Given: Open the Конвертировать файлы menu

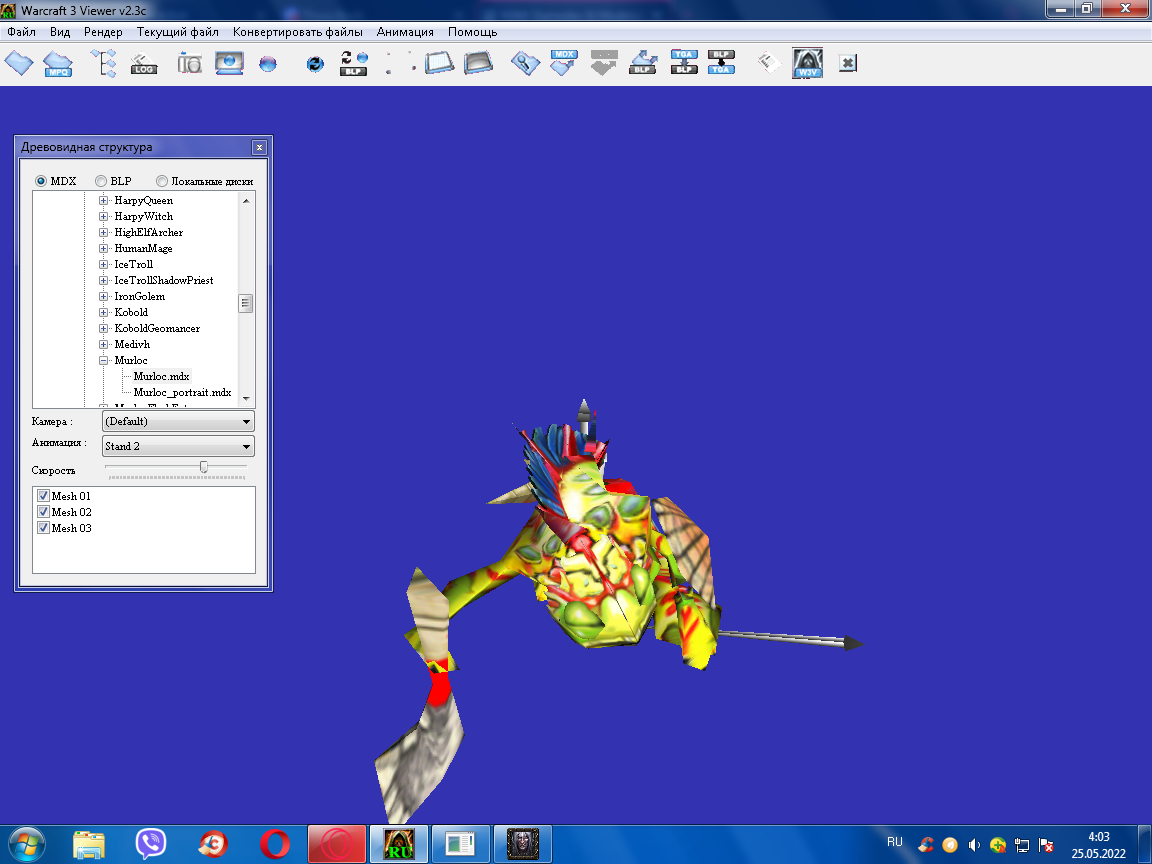Looking at the screenshot, I should point(298,32).
